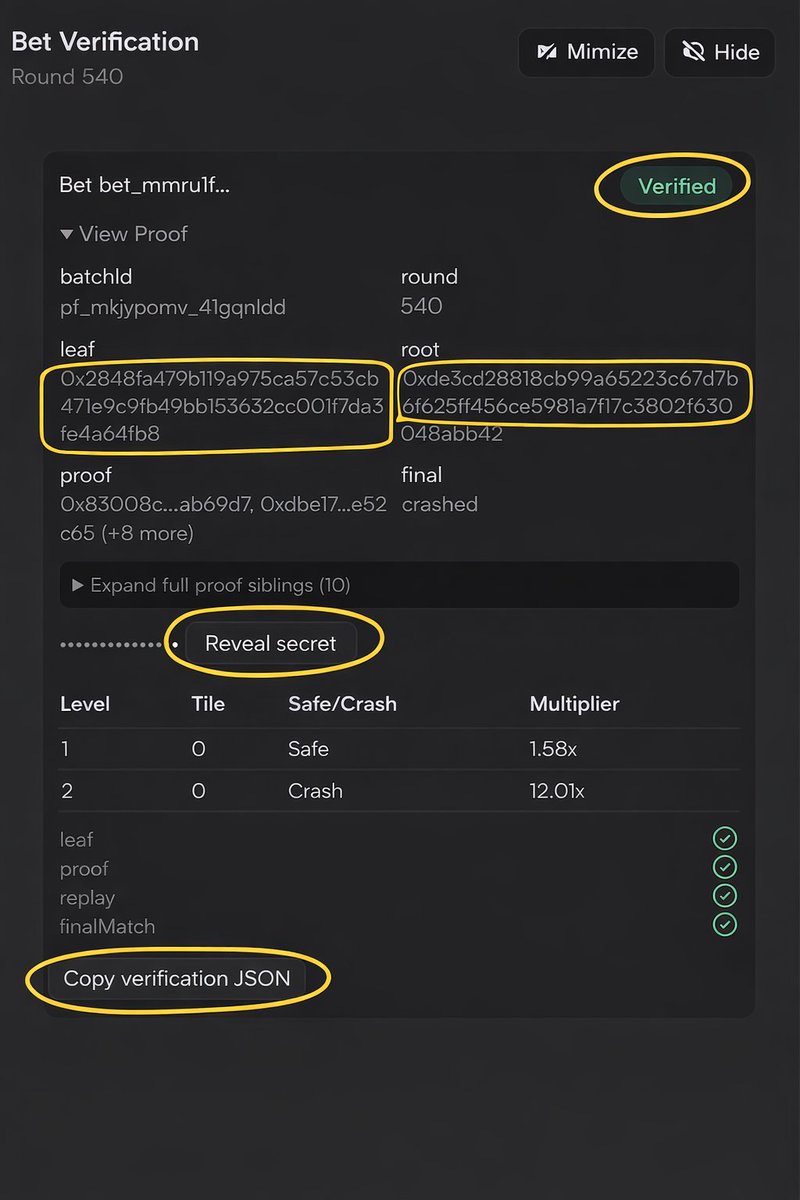Click the finalMatch check label
The width and height of the screenshot is (800, 1200).
tap(108, 926)
